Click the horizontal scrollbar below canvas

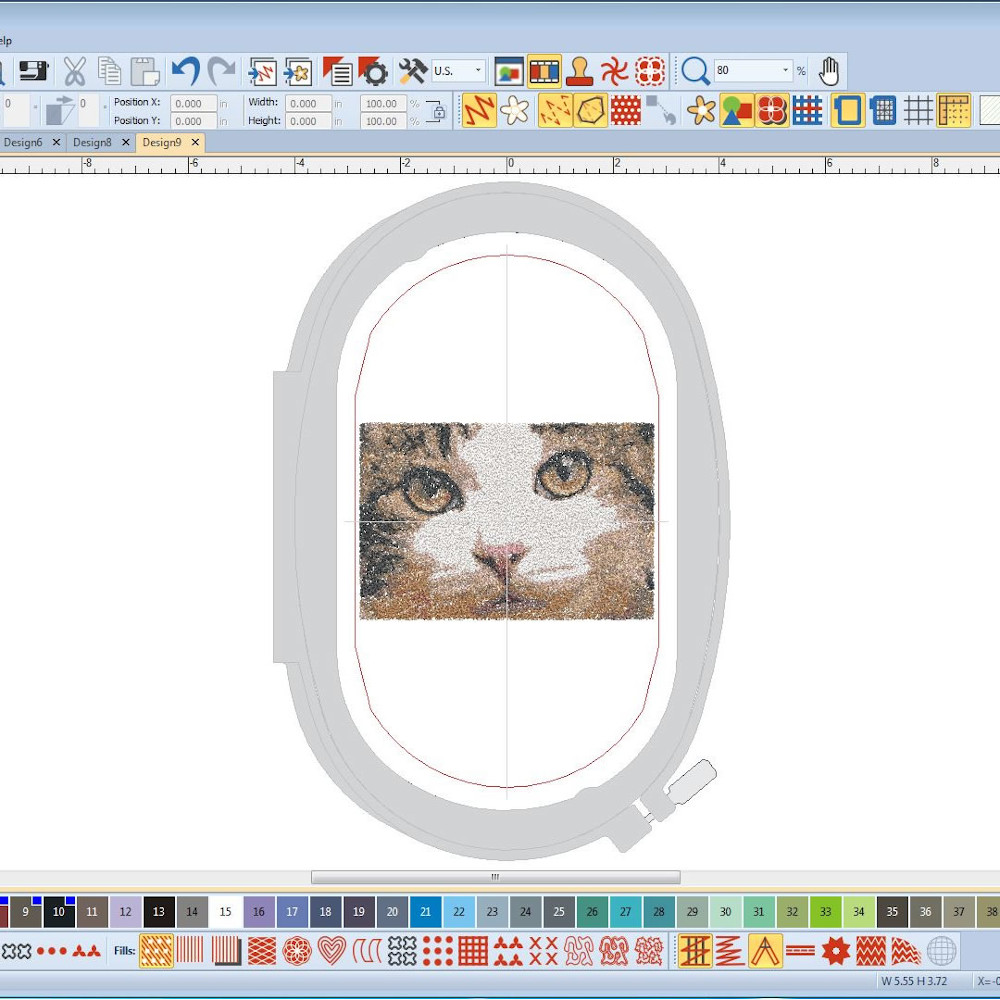click(496, 877)
